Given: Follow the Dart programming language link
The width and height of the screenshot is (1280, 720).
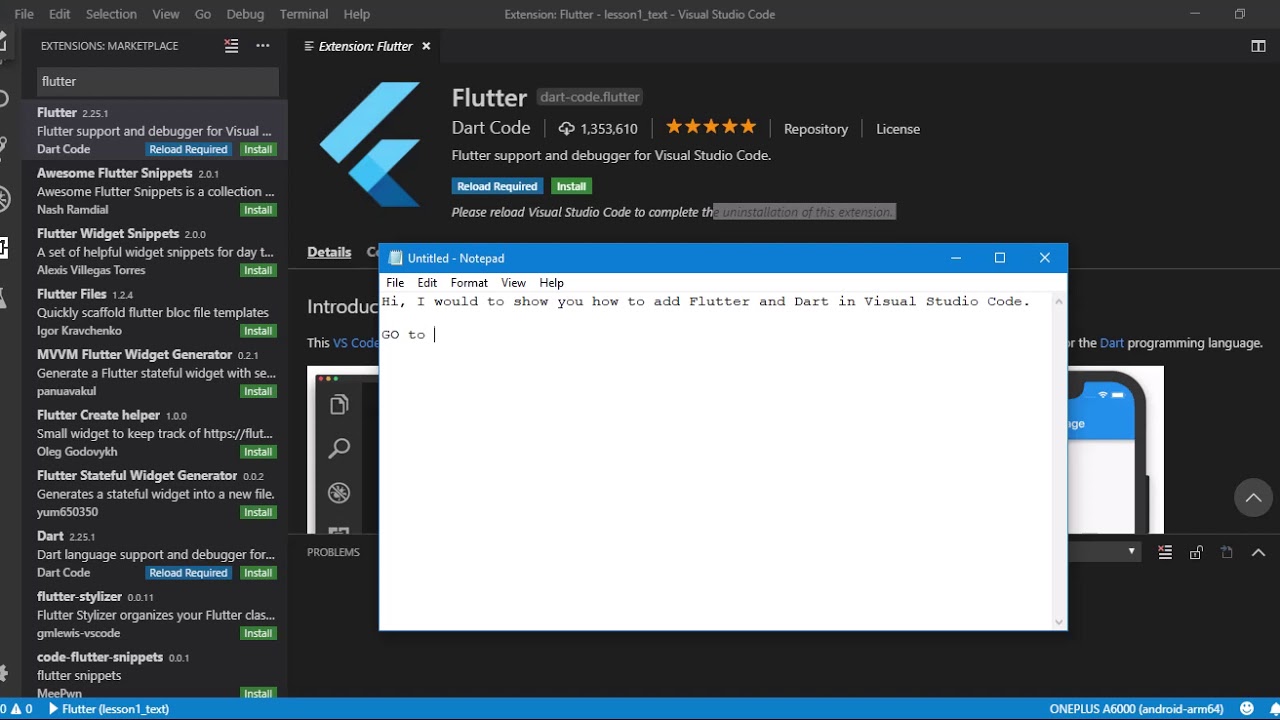Looking at the screenshot, I should click(1112, 343).
